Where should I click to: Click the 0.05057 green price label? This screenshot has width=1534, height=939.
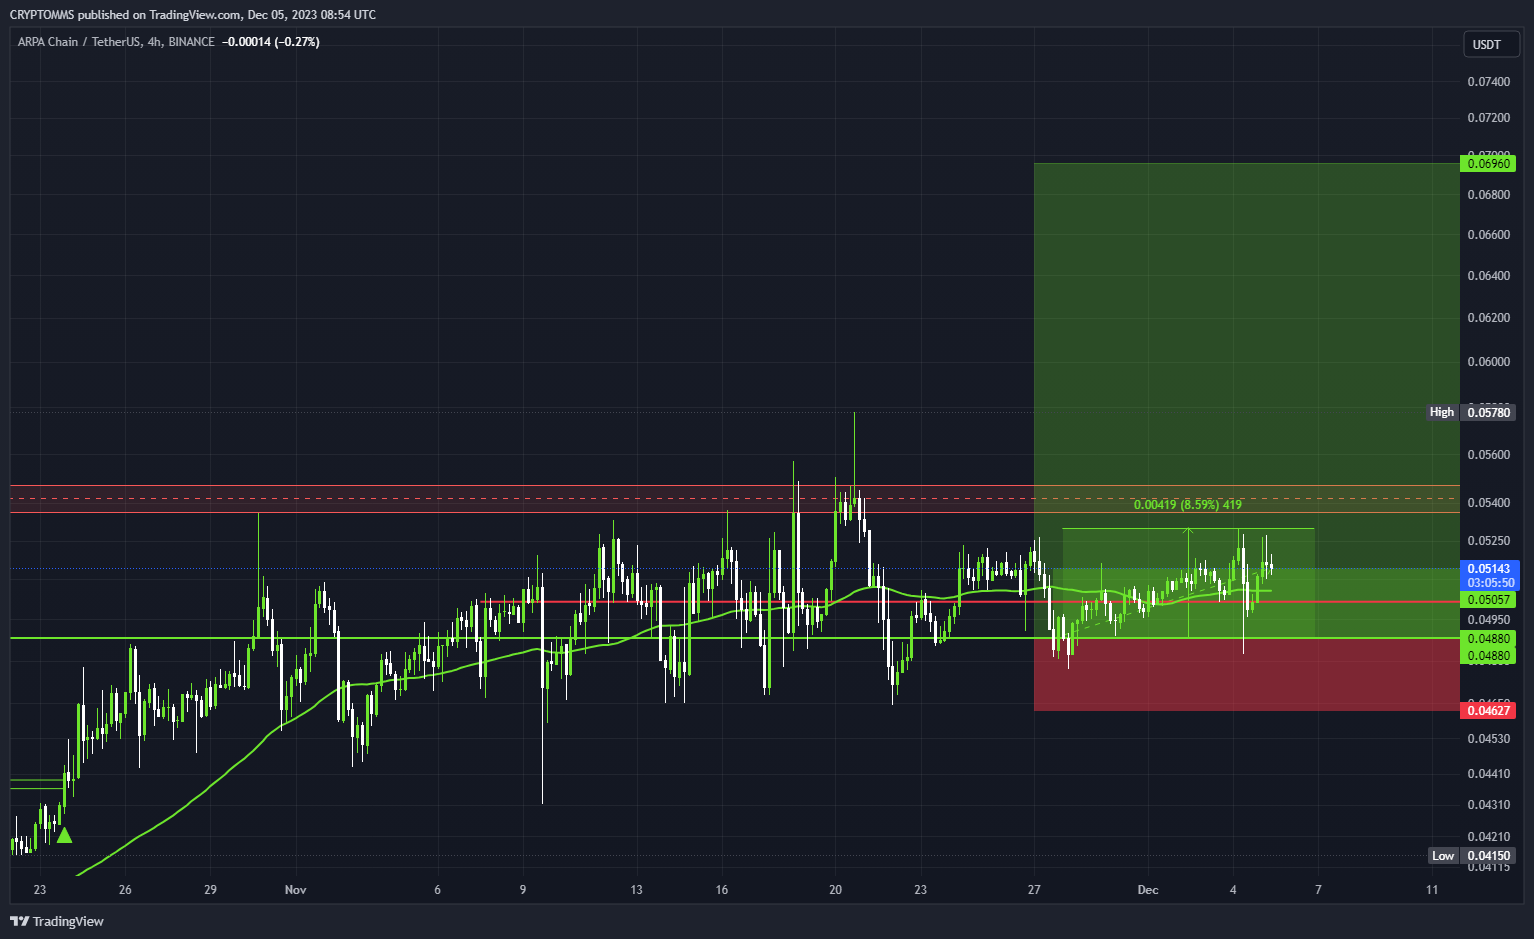pyautogui.click(x=1488, y=600)
